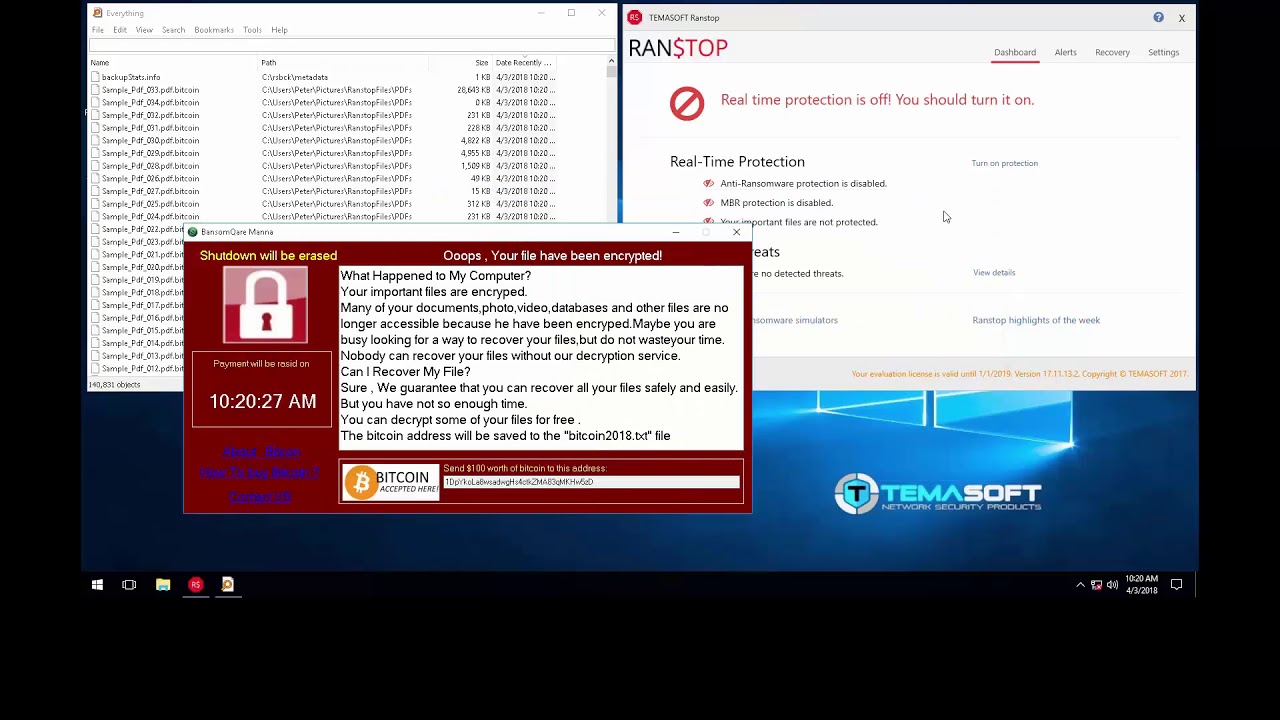Click the red prohibited warning icon in Ranstop

[687, 103]
